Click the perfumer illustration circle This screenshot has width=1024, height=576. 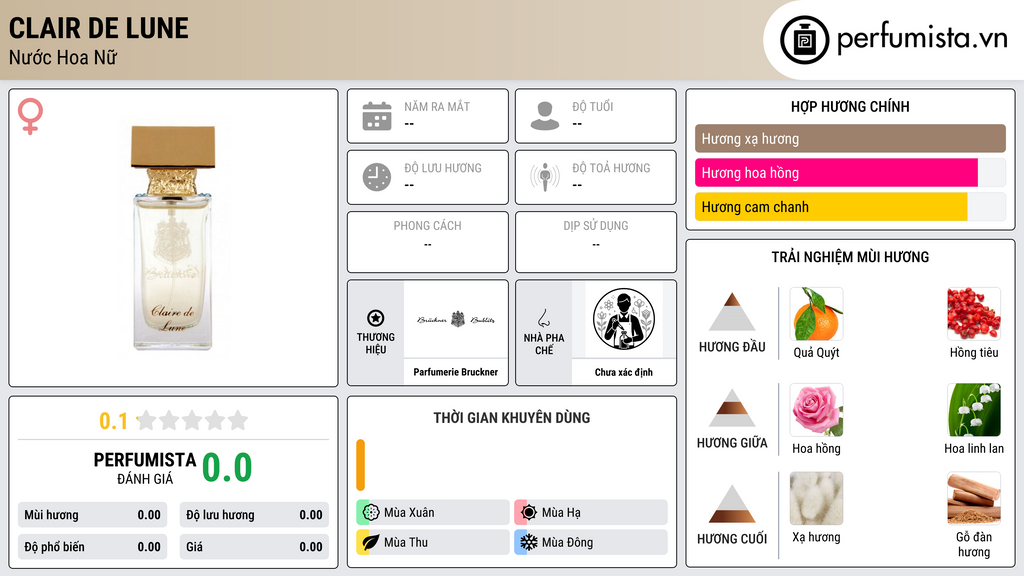[x=624, y=319]
